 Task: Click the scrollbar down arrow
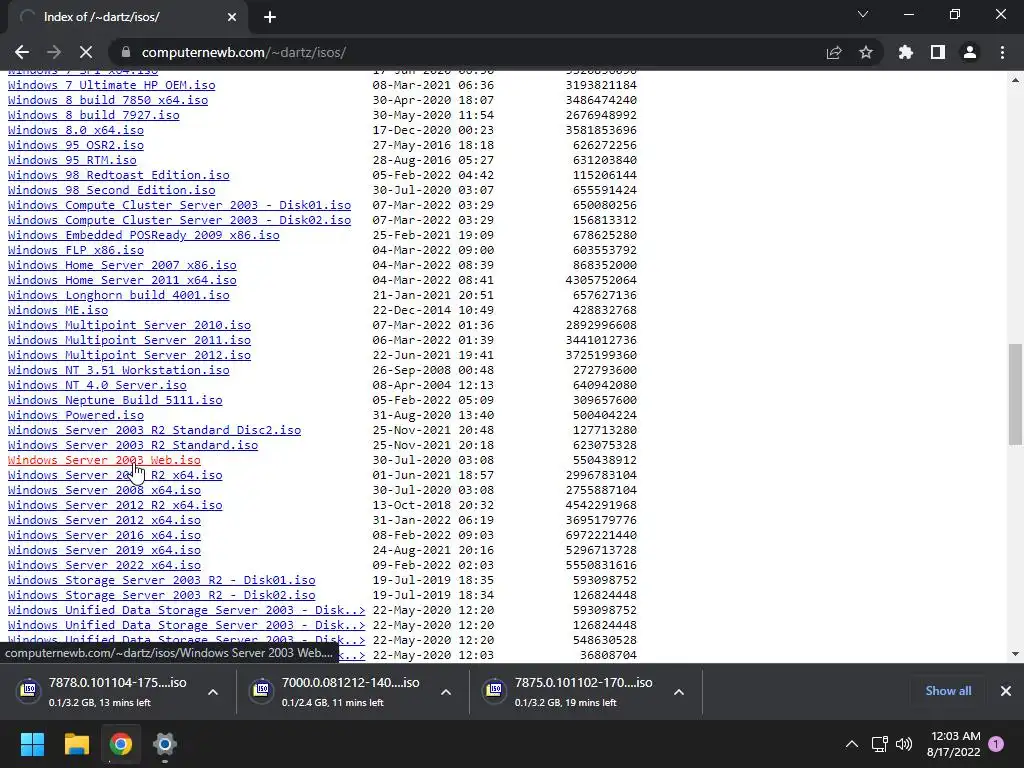(1015, 654)
